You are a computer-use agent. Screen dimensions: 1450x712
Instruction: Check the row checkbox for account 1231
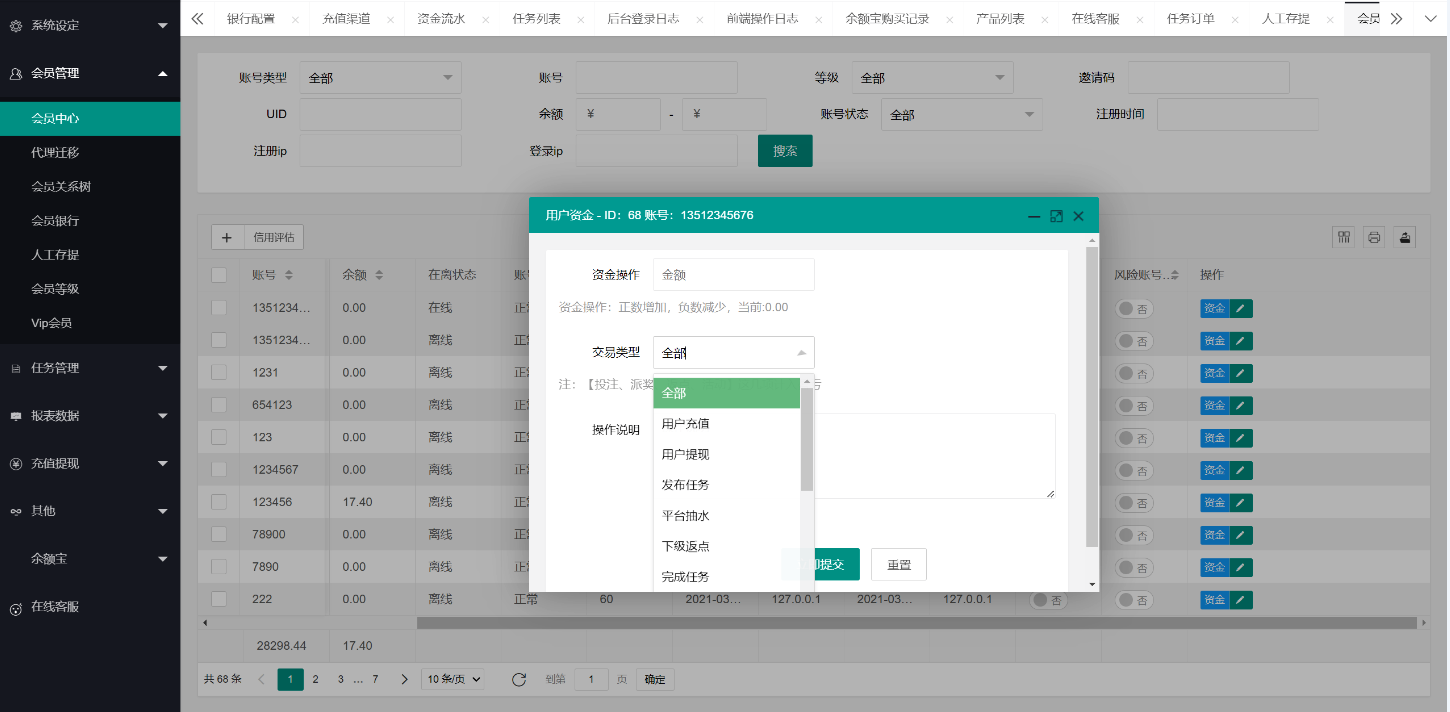point(219,373)
